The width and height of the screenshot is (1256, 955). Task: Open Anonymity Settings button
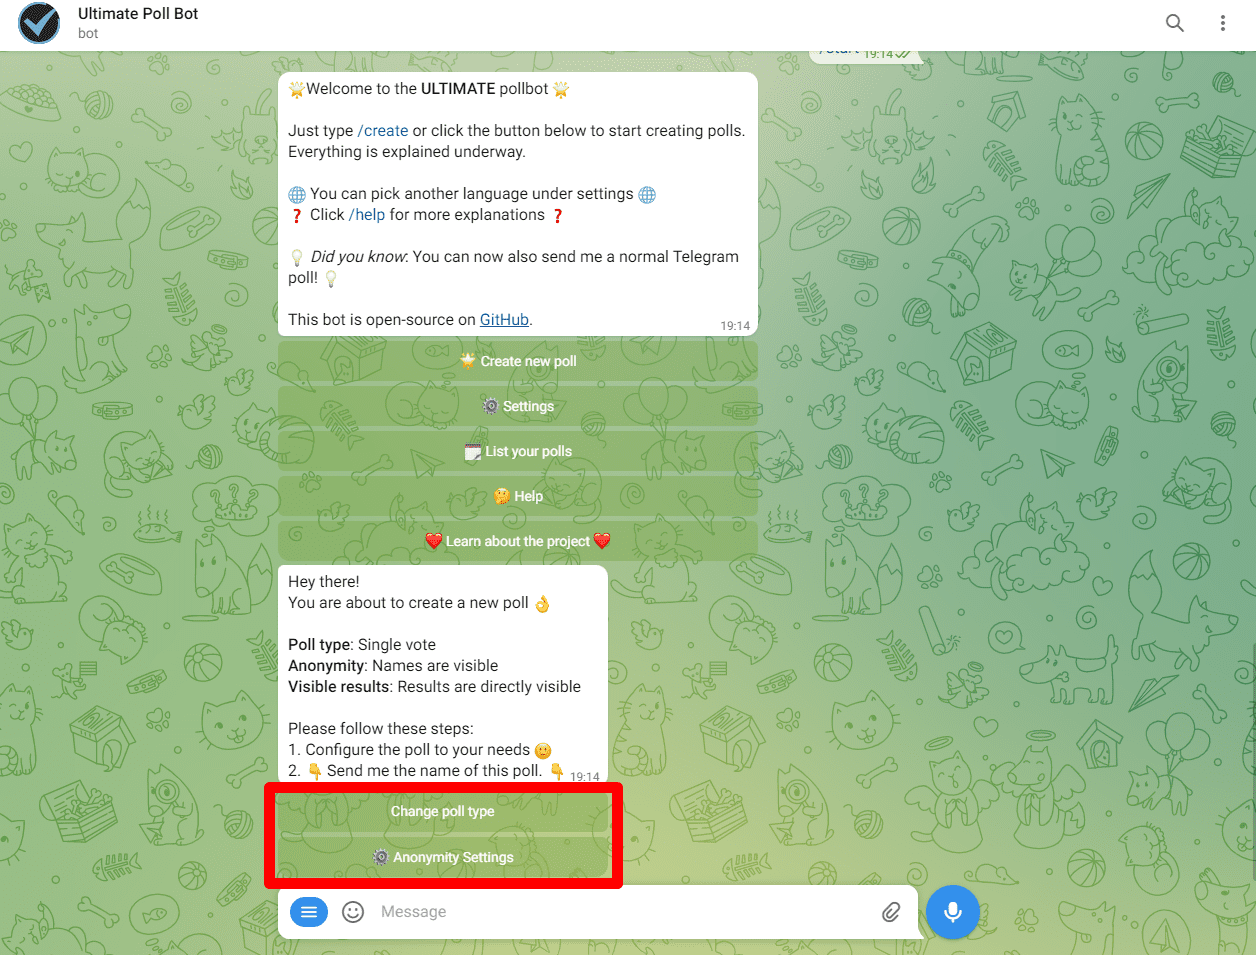442,857
